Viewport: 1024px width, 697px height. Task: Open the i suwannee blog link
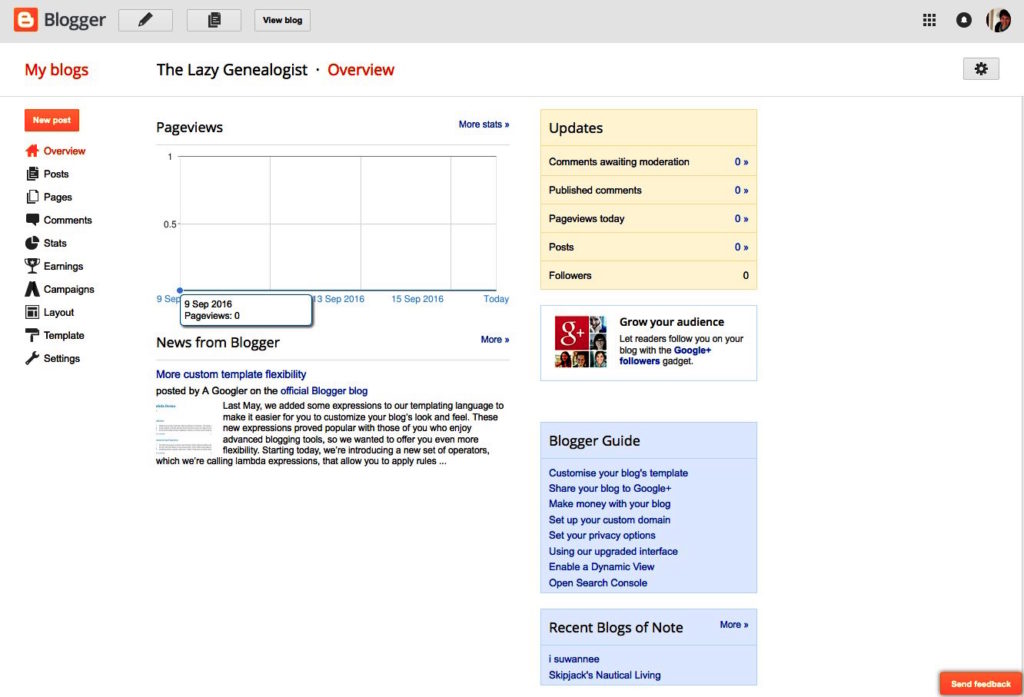click(573, 659)
